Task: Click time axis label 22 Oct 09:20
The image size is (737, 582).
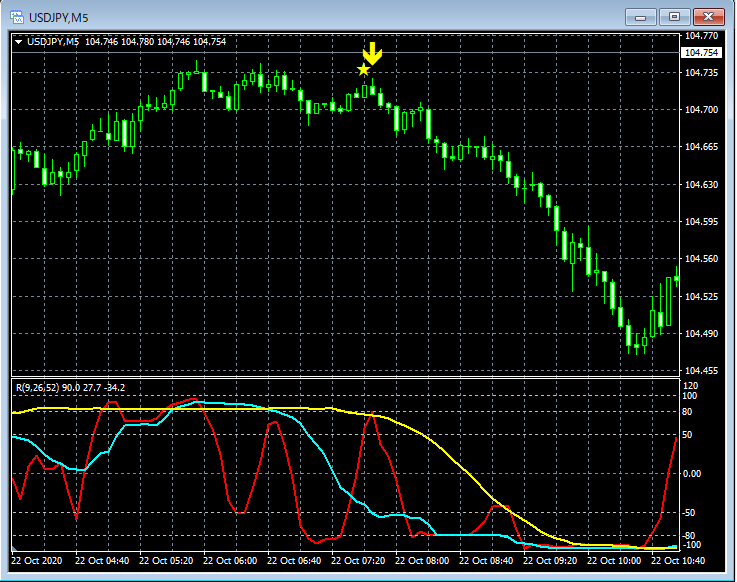Action: [x=549, y=560]
